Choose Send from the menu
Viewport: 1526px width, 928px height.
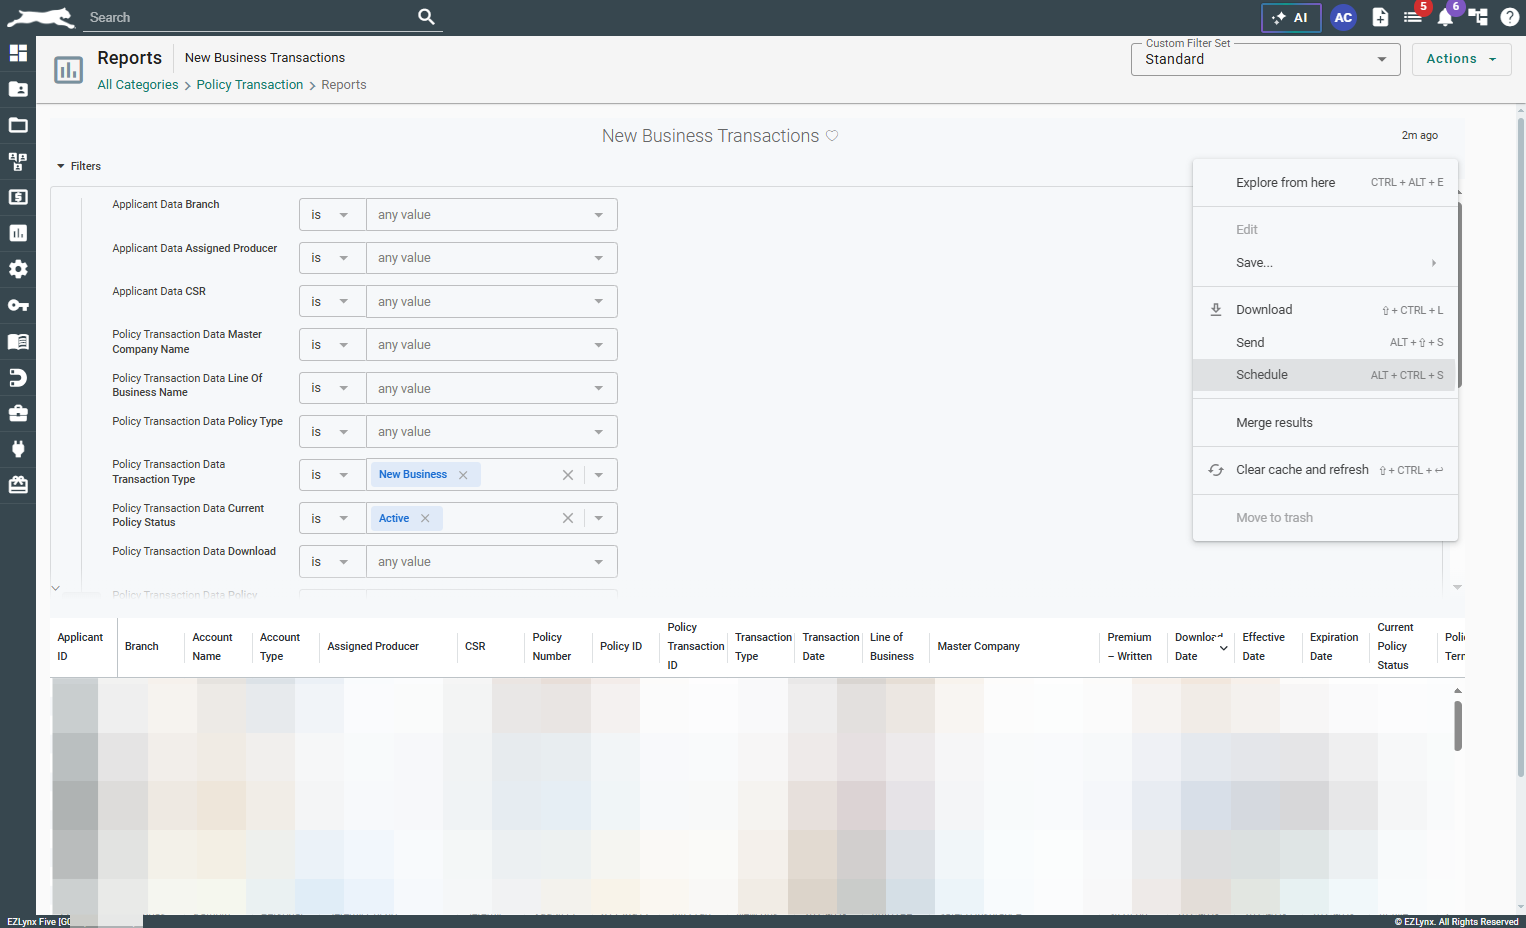[x=1325, y=343]
